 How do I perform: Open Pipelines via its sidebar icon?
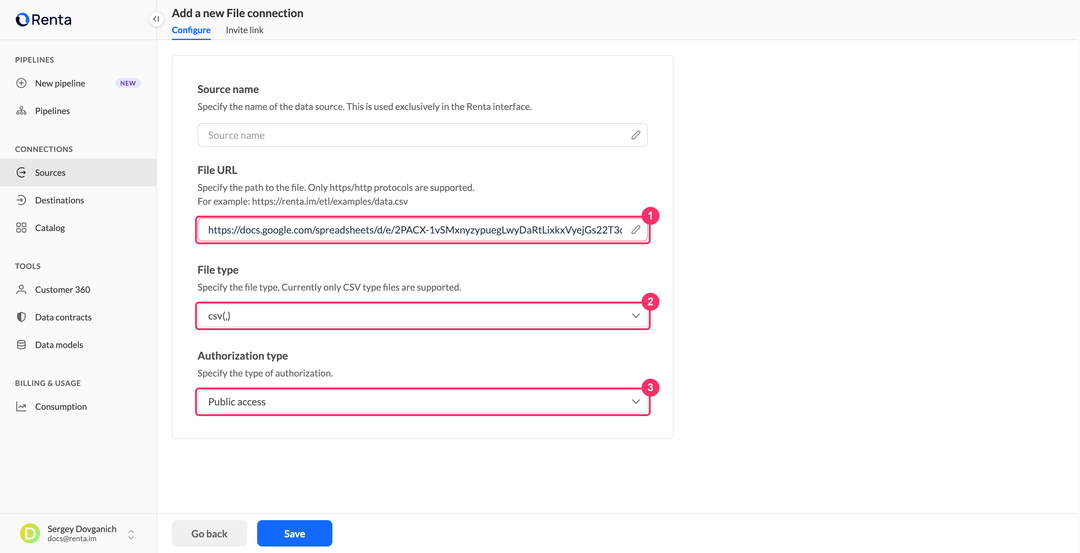tap(21, 111)
